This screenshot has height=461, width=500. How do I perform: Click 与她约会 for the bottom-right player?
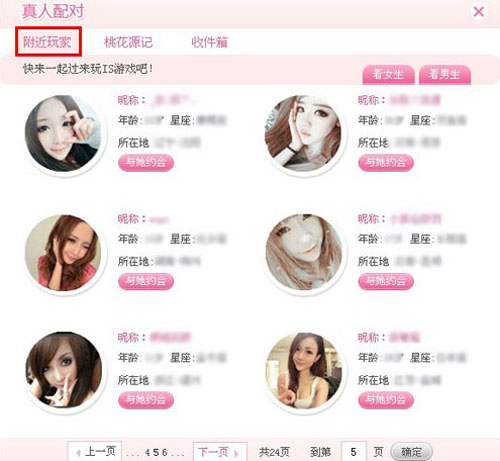[x=386, y=400]
